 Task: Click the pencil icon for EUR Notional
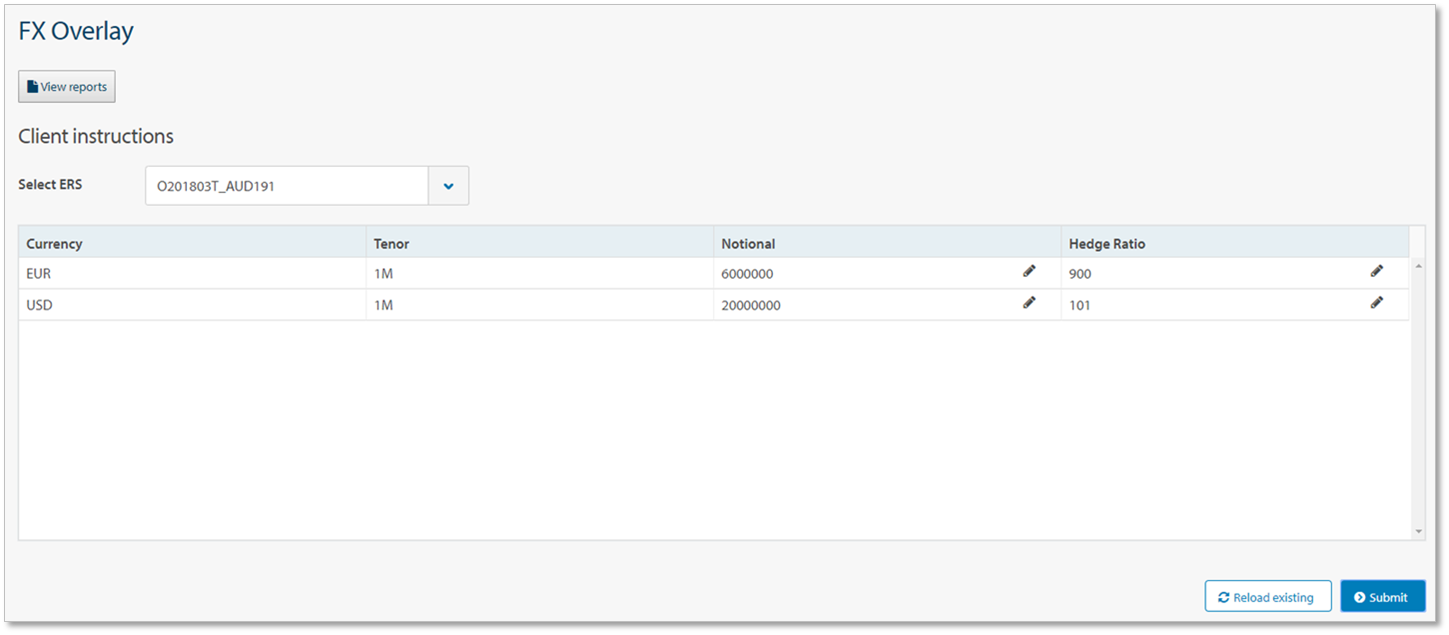(x=1029, y=271)
